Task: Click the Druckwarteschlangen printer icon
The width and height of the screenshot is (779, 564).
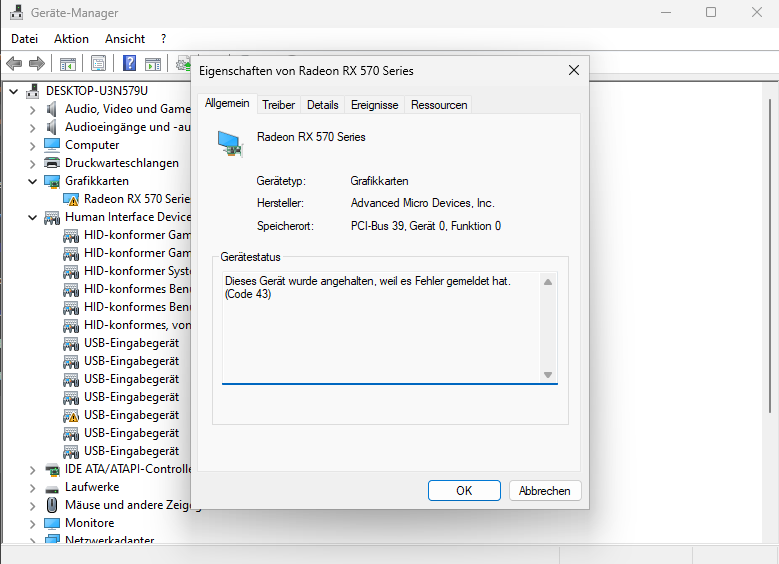Action: point(52,163)
